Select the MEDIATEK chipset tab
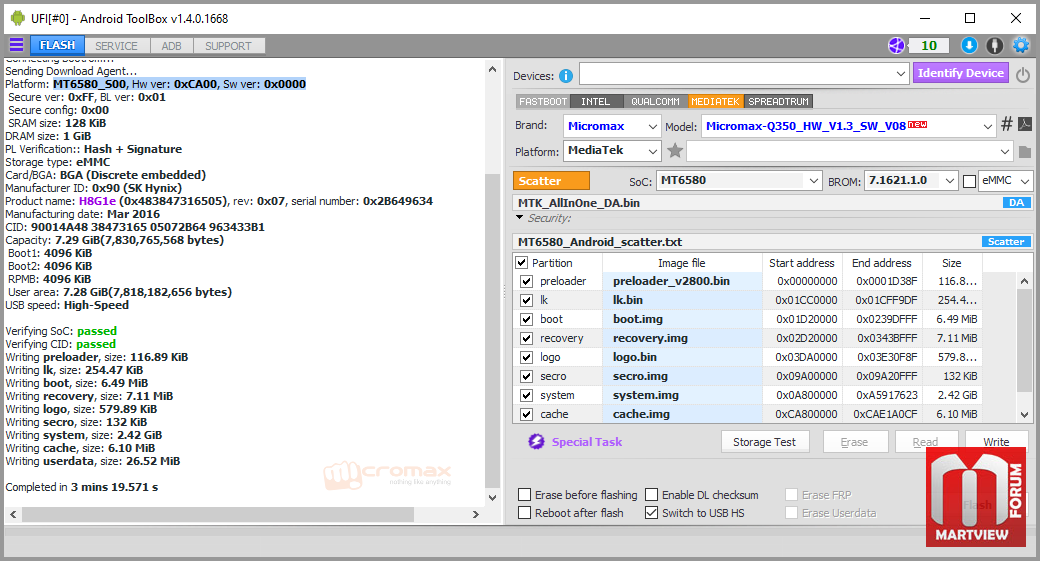This screenshot has height=561, width=1040. point(715,101)
